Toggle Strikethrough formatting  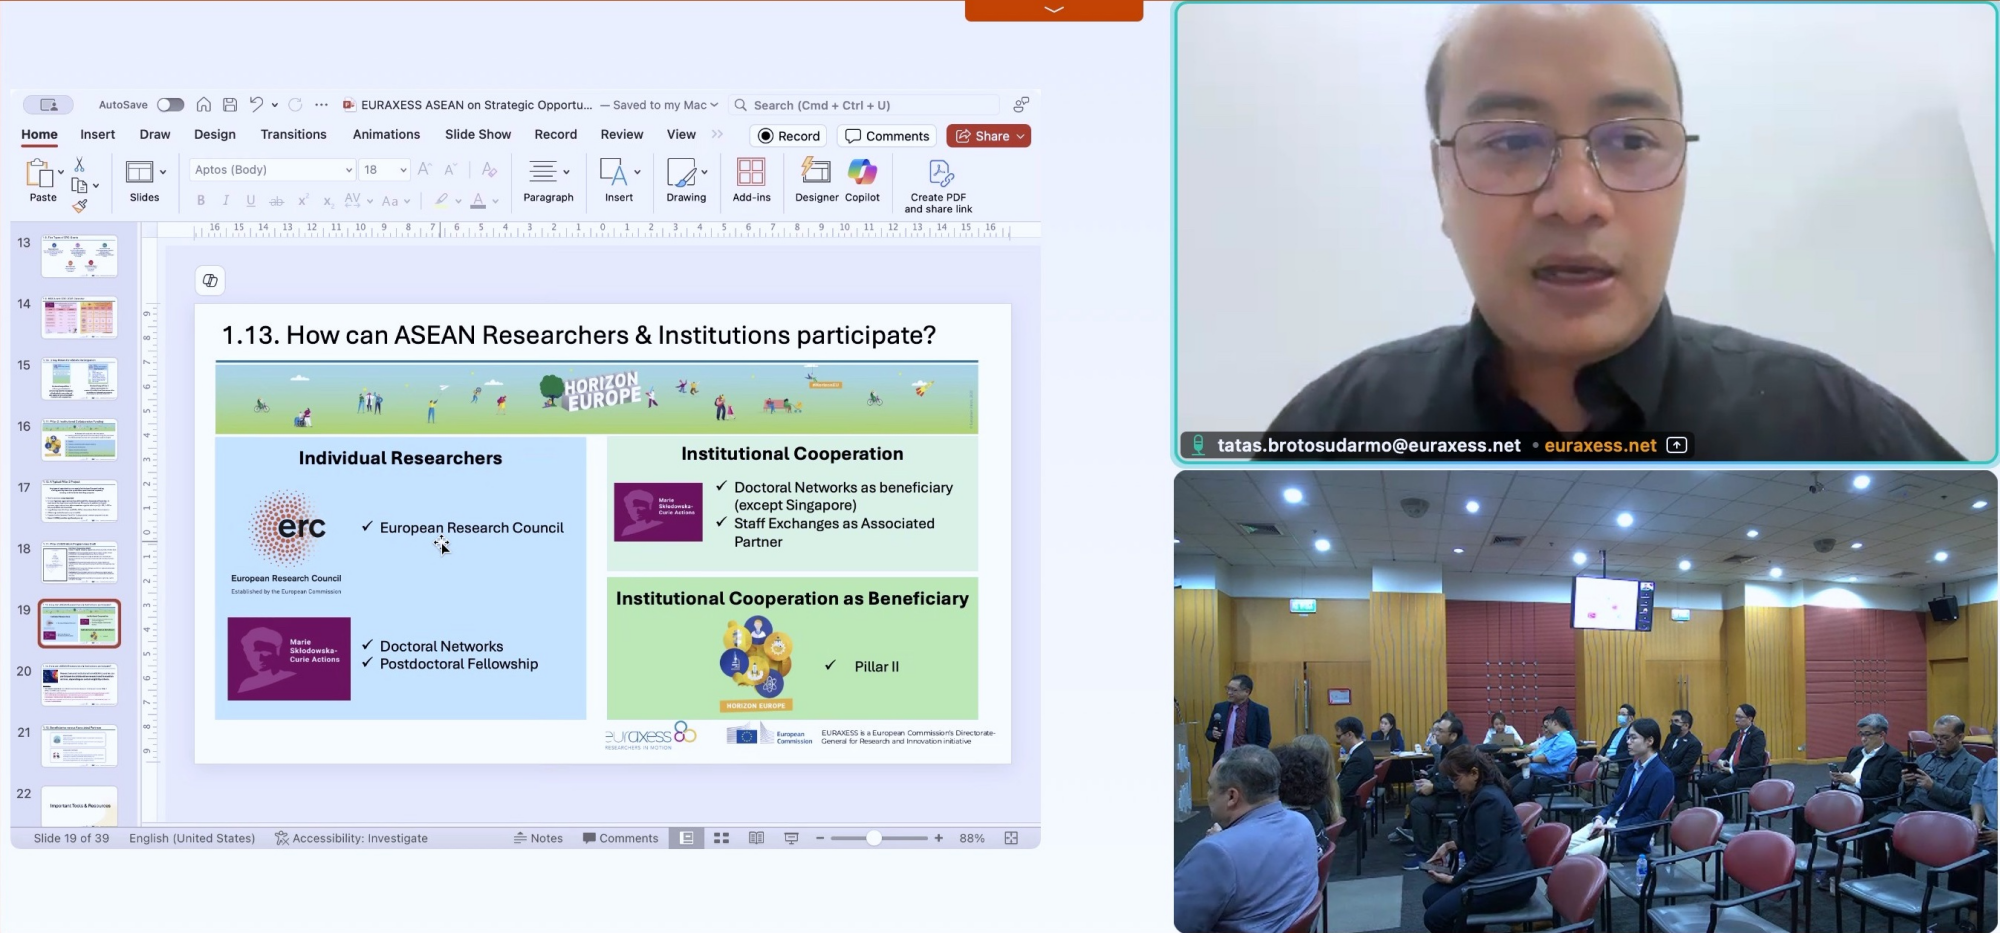(x=277, y=201)
